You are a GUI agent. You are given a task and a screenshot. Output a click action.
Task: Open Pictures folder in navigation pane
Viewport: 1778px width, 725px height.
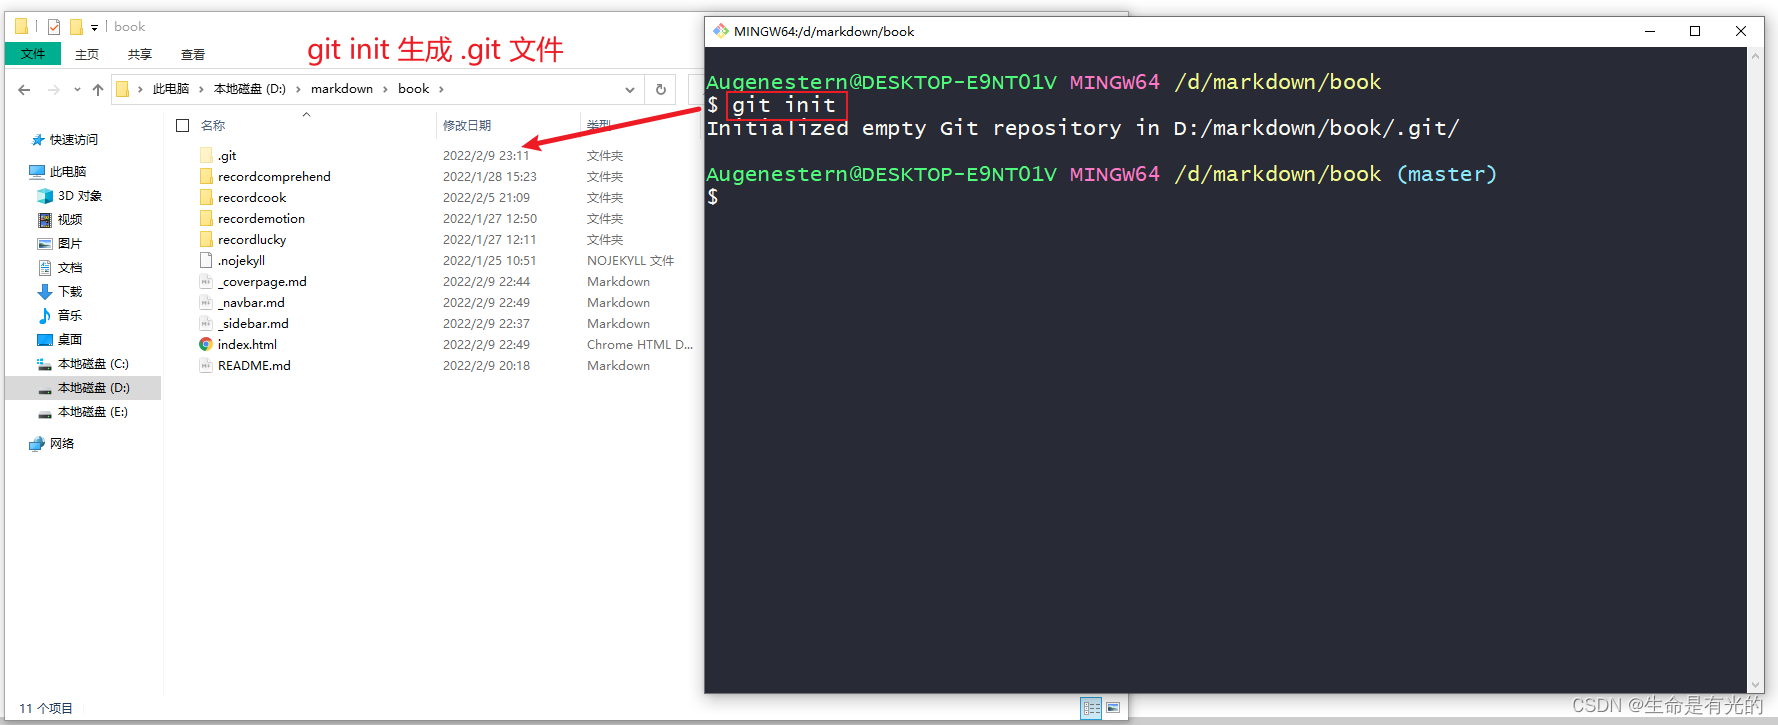[x=60, y=244]
